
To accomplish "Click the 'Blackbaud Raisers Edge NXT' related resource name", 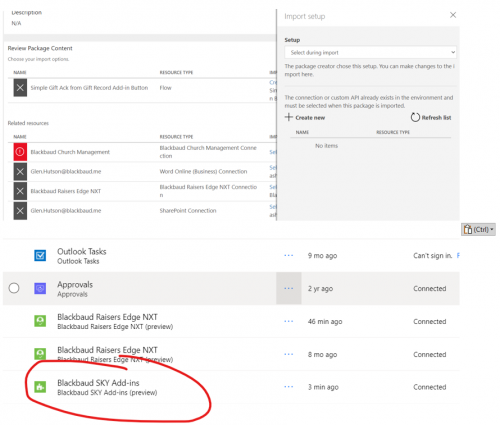I will pos(66,191).
